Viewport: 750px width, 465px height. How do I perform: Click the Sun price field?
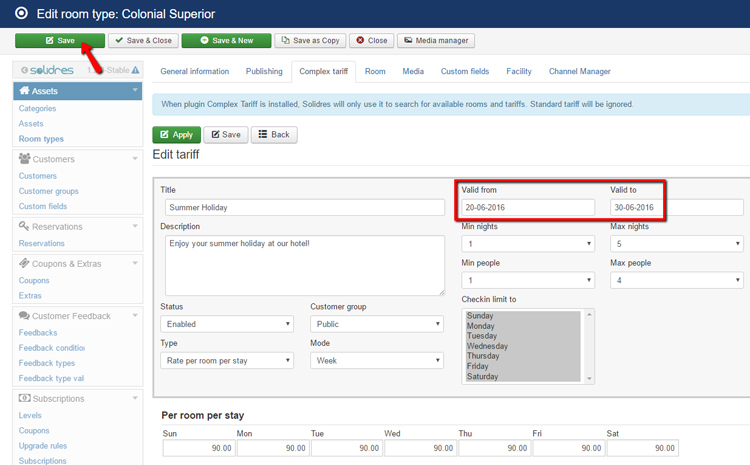pos(199,448)
